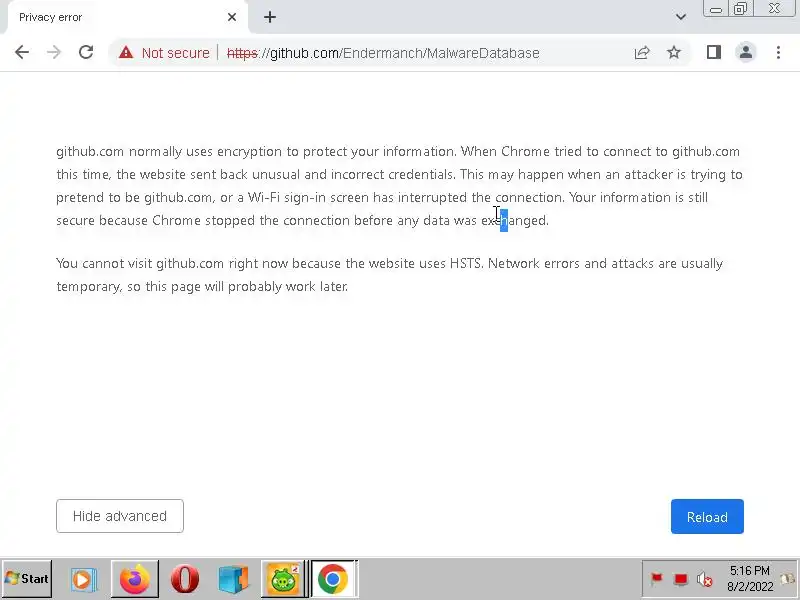
Task: Open a new tab with plus button
Action: tap(270, 17)
